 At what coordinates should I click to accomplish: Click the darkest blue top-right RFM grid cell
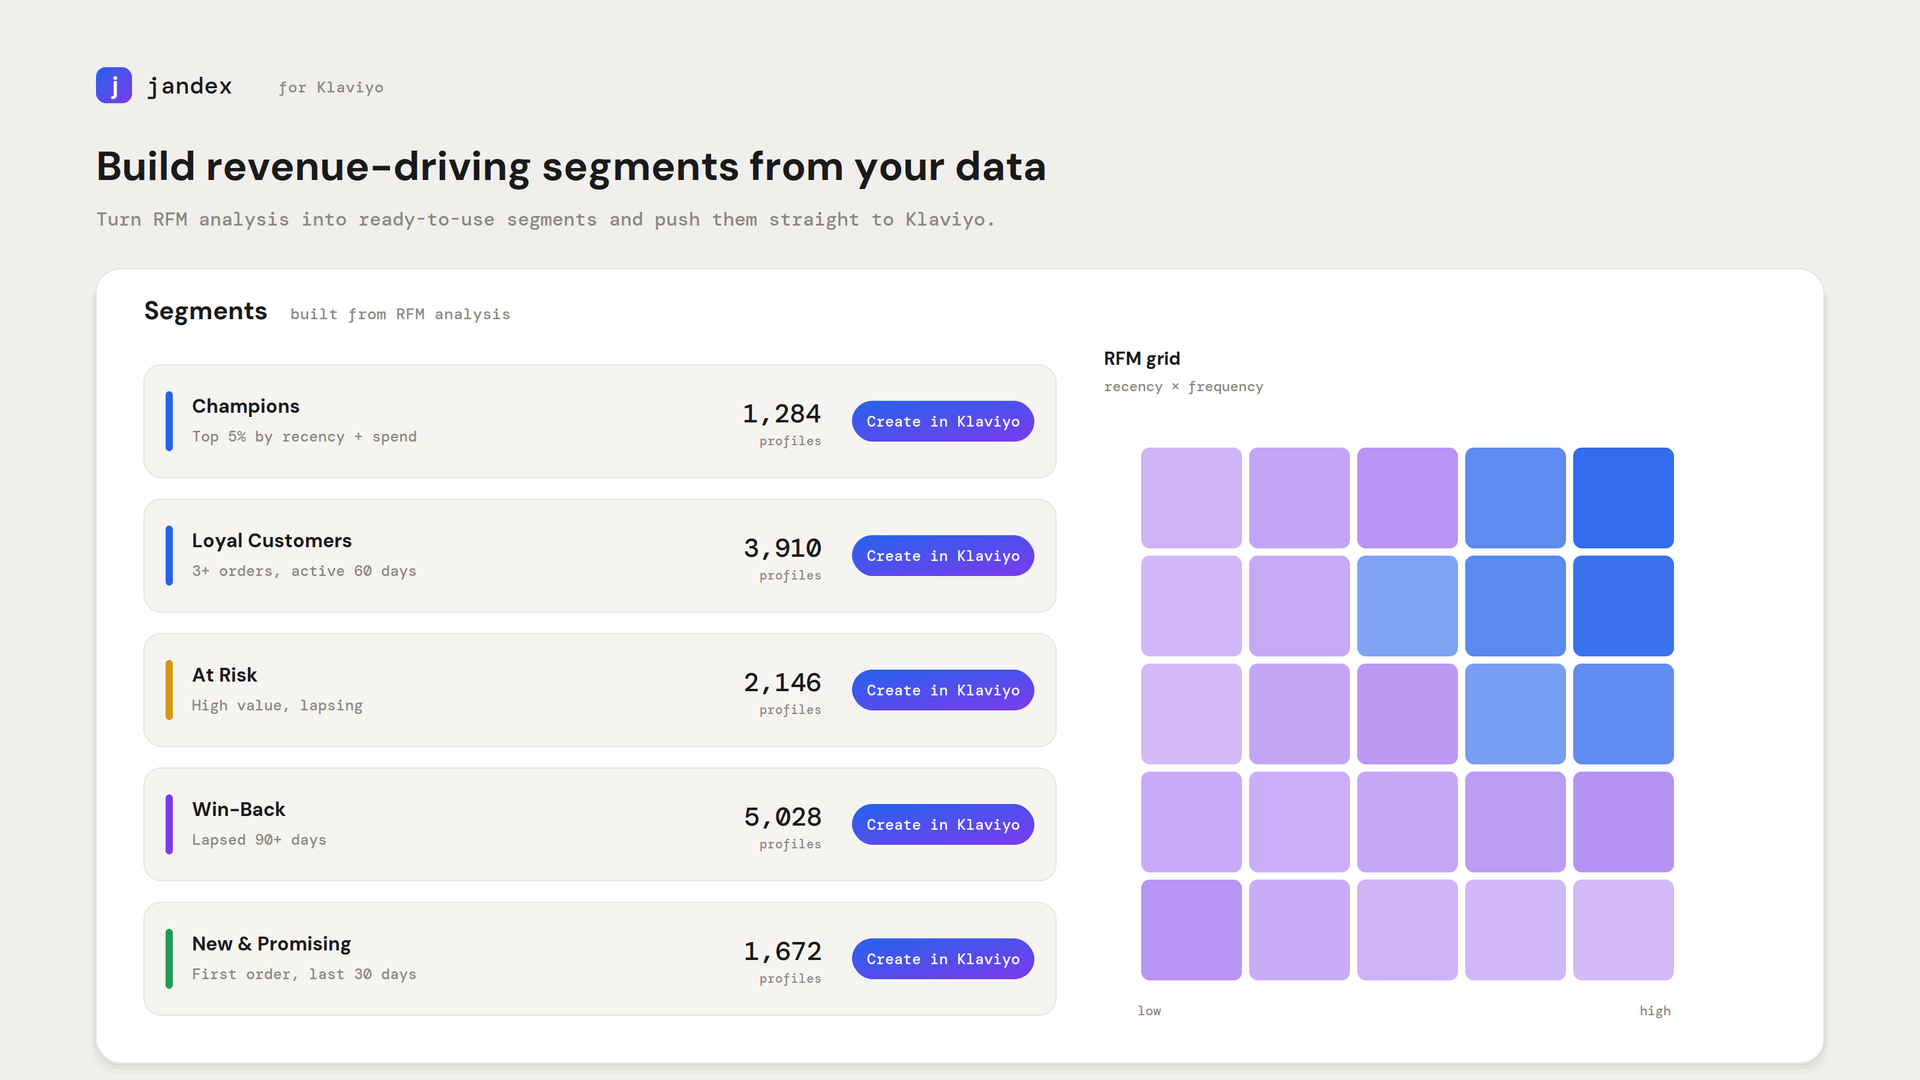[x=1623, y=498]
